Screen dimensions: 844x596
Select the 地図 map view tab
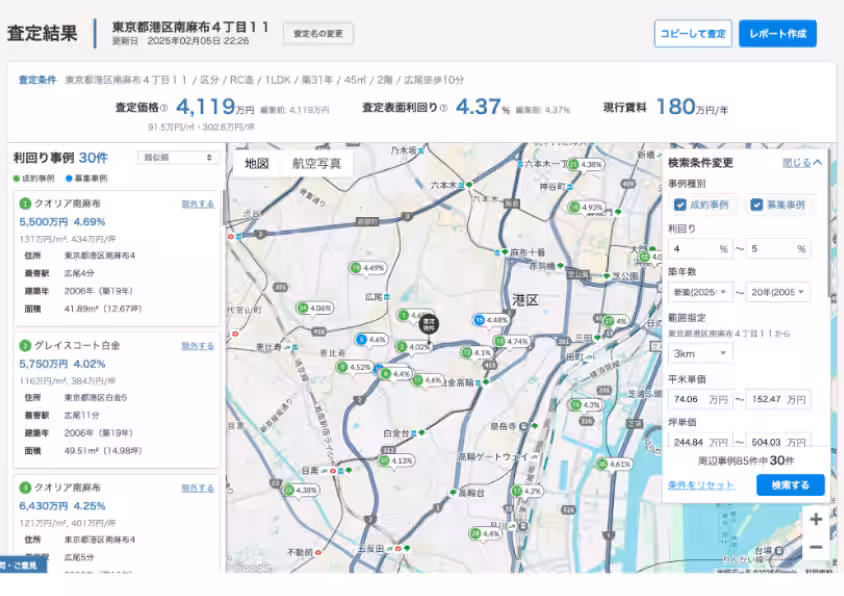257,164
